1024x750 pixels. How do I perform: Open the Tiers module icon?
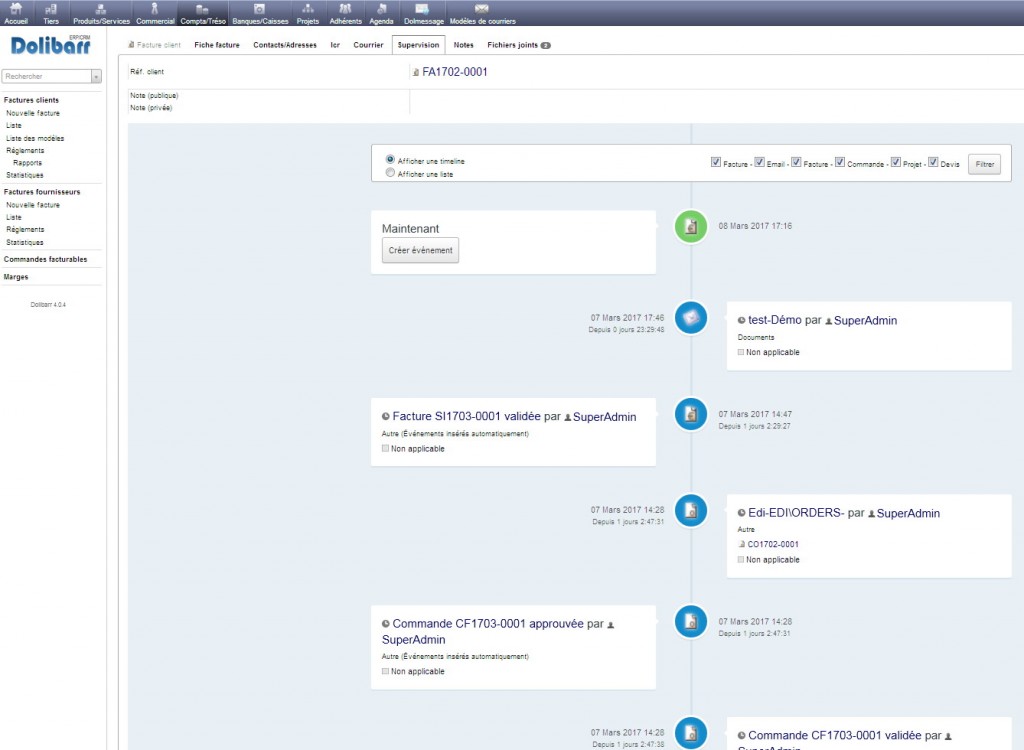point(51,9)
